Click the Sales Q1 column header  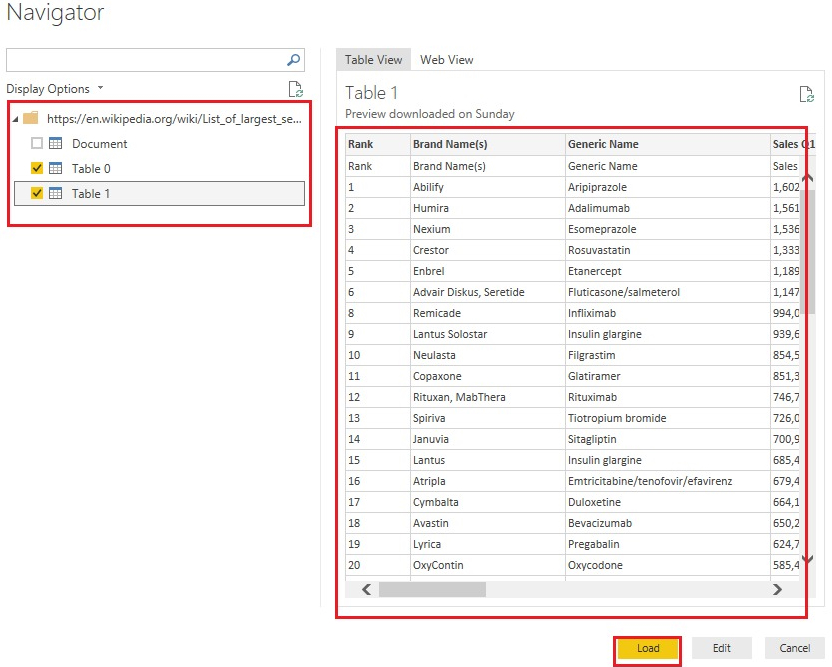(x=793, y=144)
